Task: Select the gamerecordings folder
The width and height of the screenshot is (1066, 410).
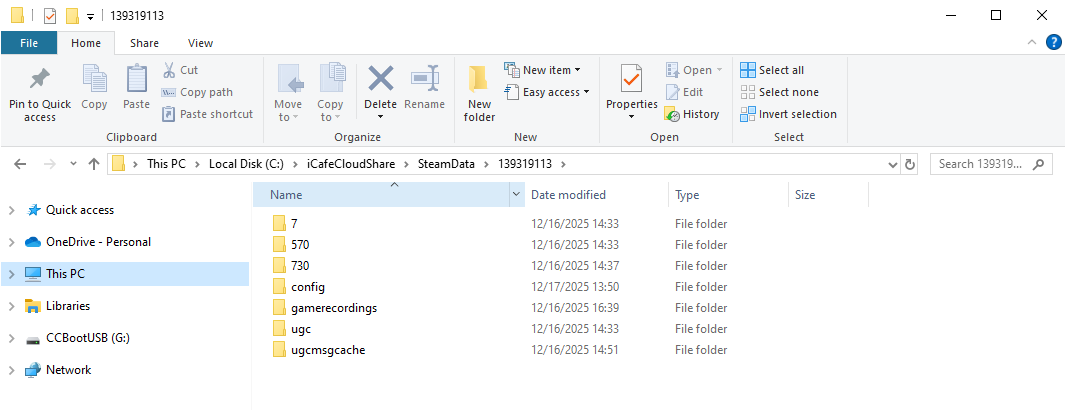Action: click(333, 308)
